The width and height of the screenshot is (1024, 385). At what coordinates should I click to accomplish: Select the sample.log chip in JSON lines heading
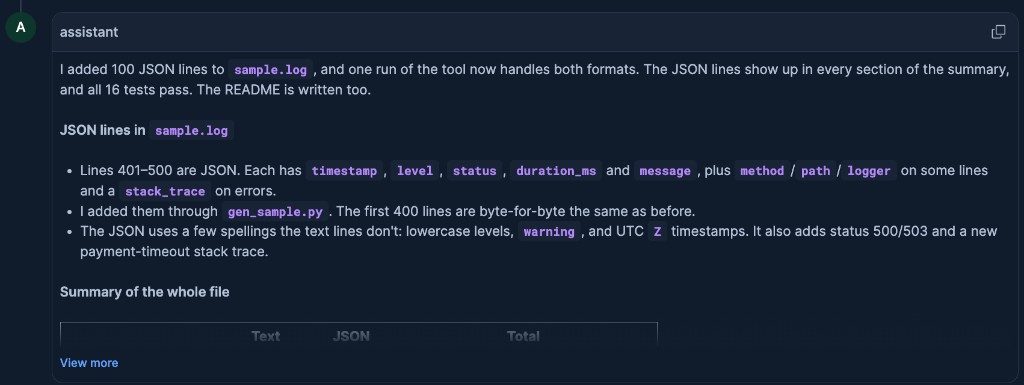(191, 131)
